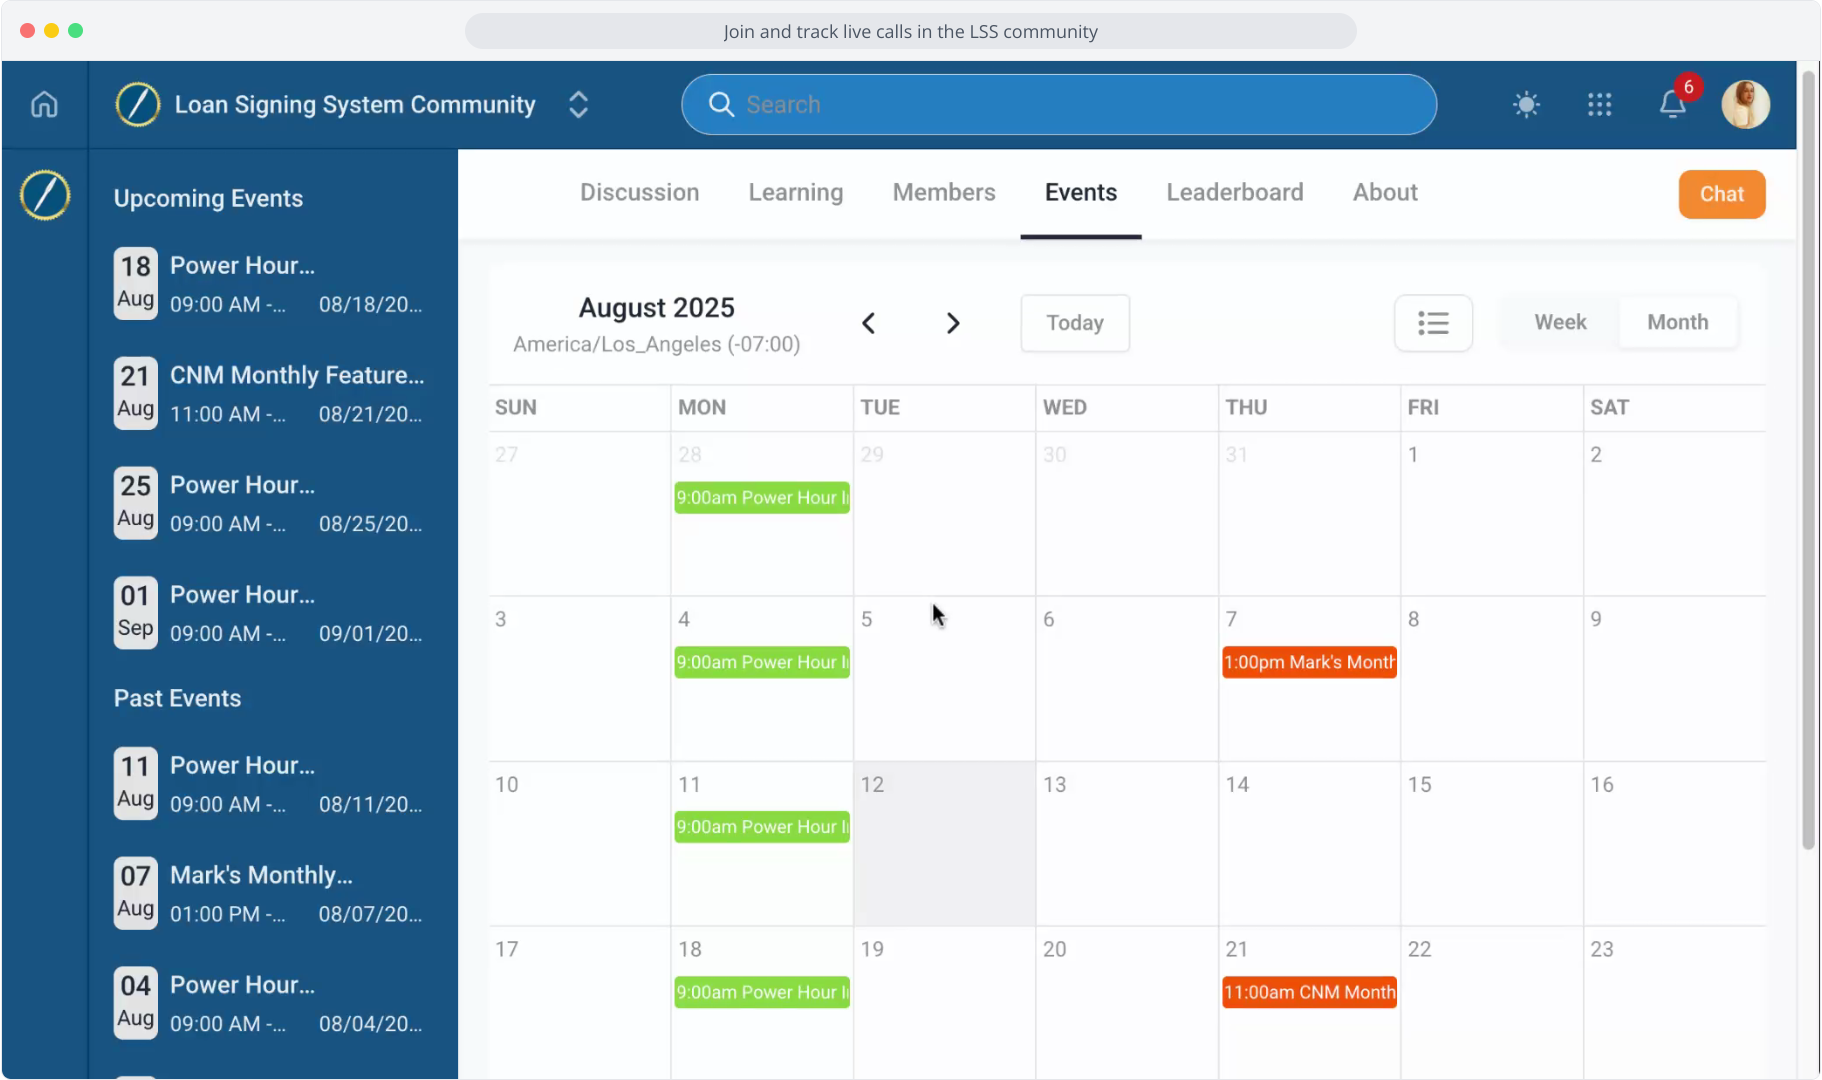Click the August 2025 title
1822x1080 pixels.
[656, 307]
